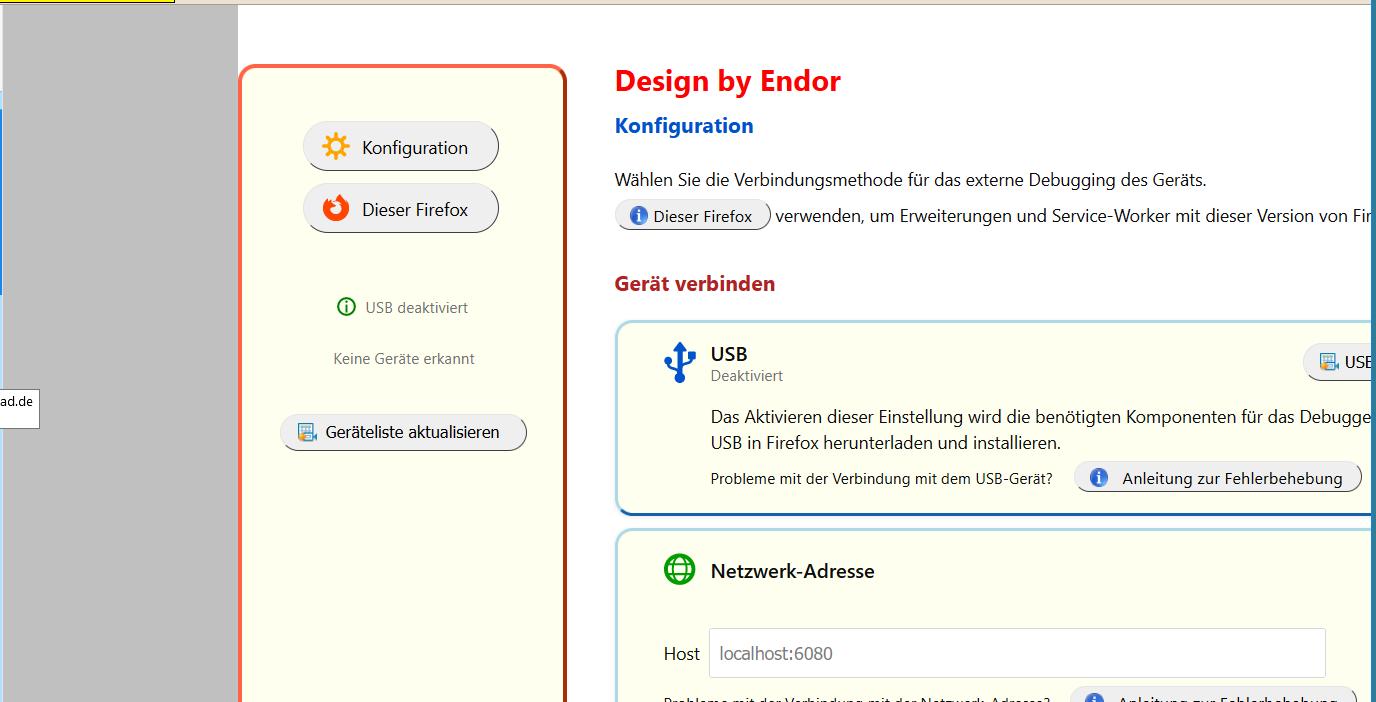Click the info icon in inline Dieser Firefox button
1376x702 pixels.
638,216
